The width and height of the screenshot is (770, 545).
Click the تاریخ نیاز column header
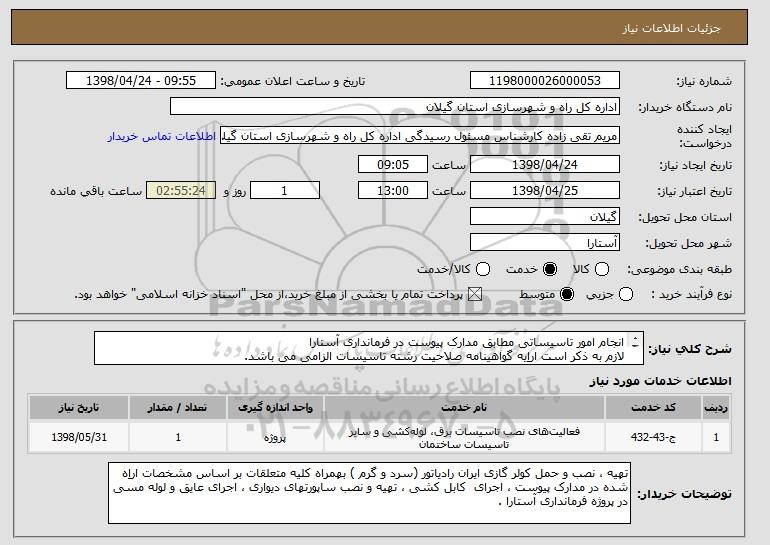coord(79,408)
